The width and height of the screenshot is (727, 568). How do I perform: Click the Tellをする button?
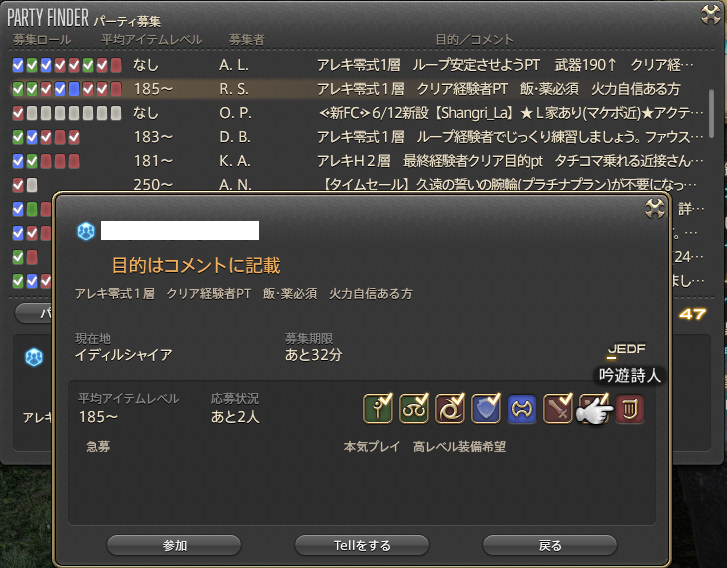[x=362, y=545]
